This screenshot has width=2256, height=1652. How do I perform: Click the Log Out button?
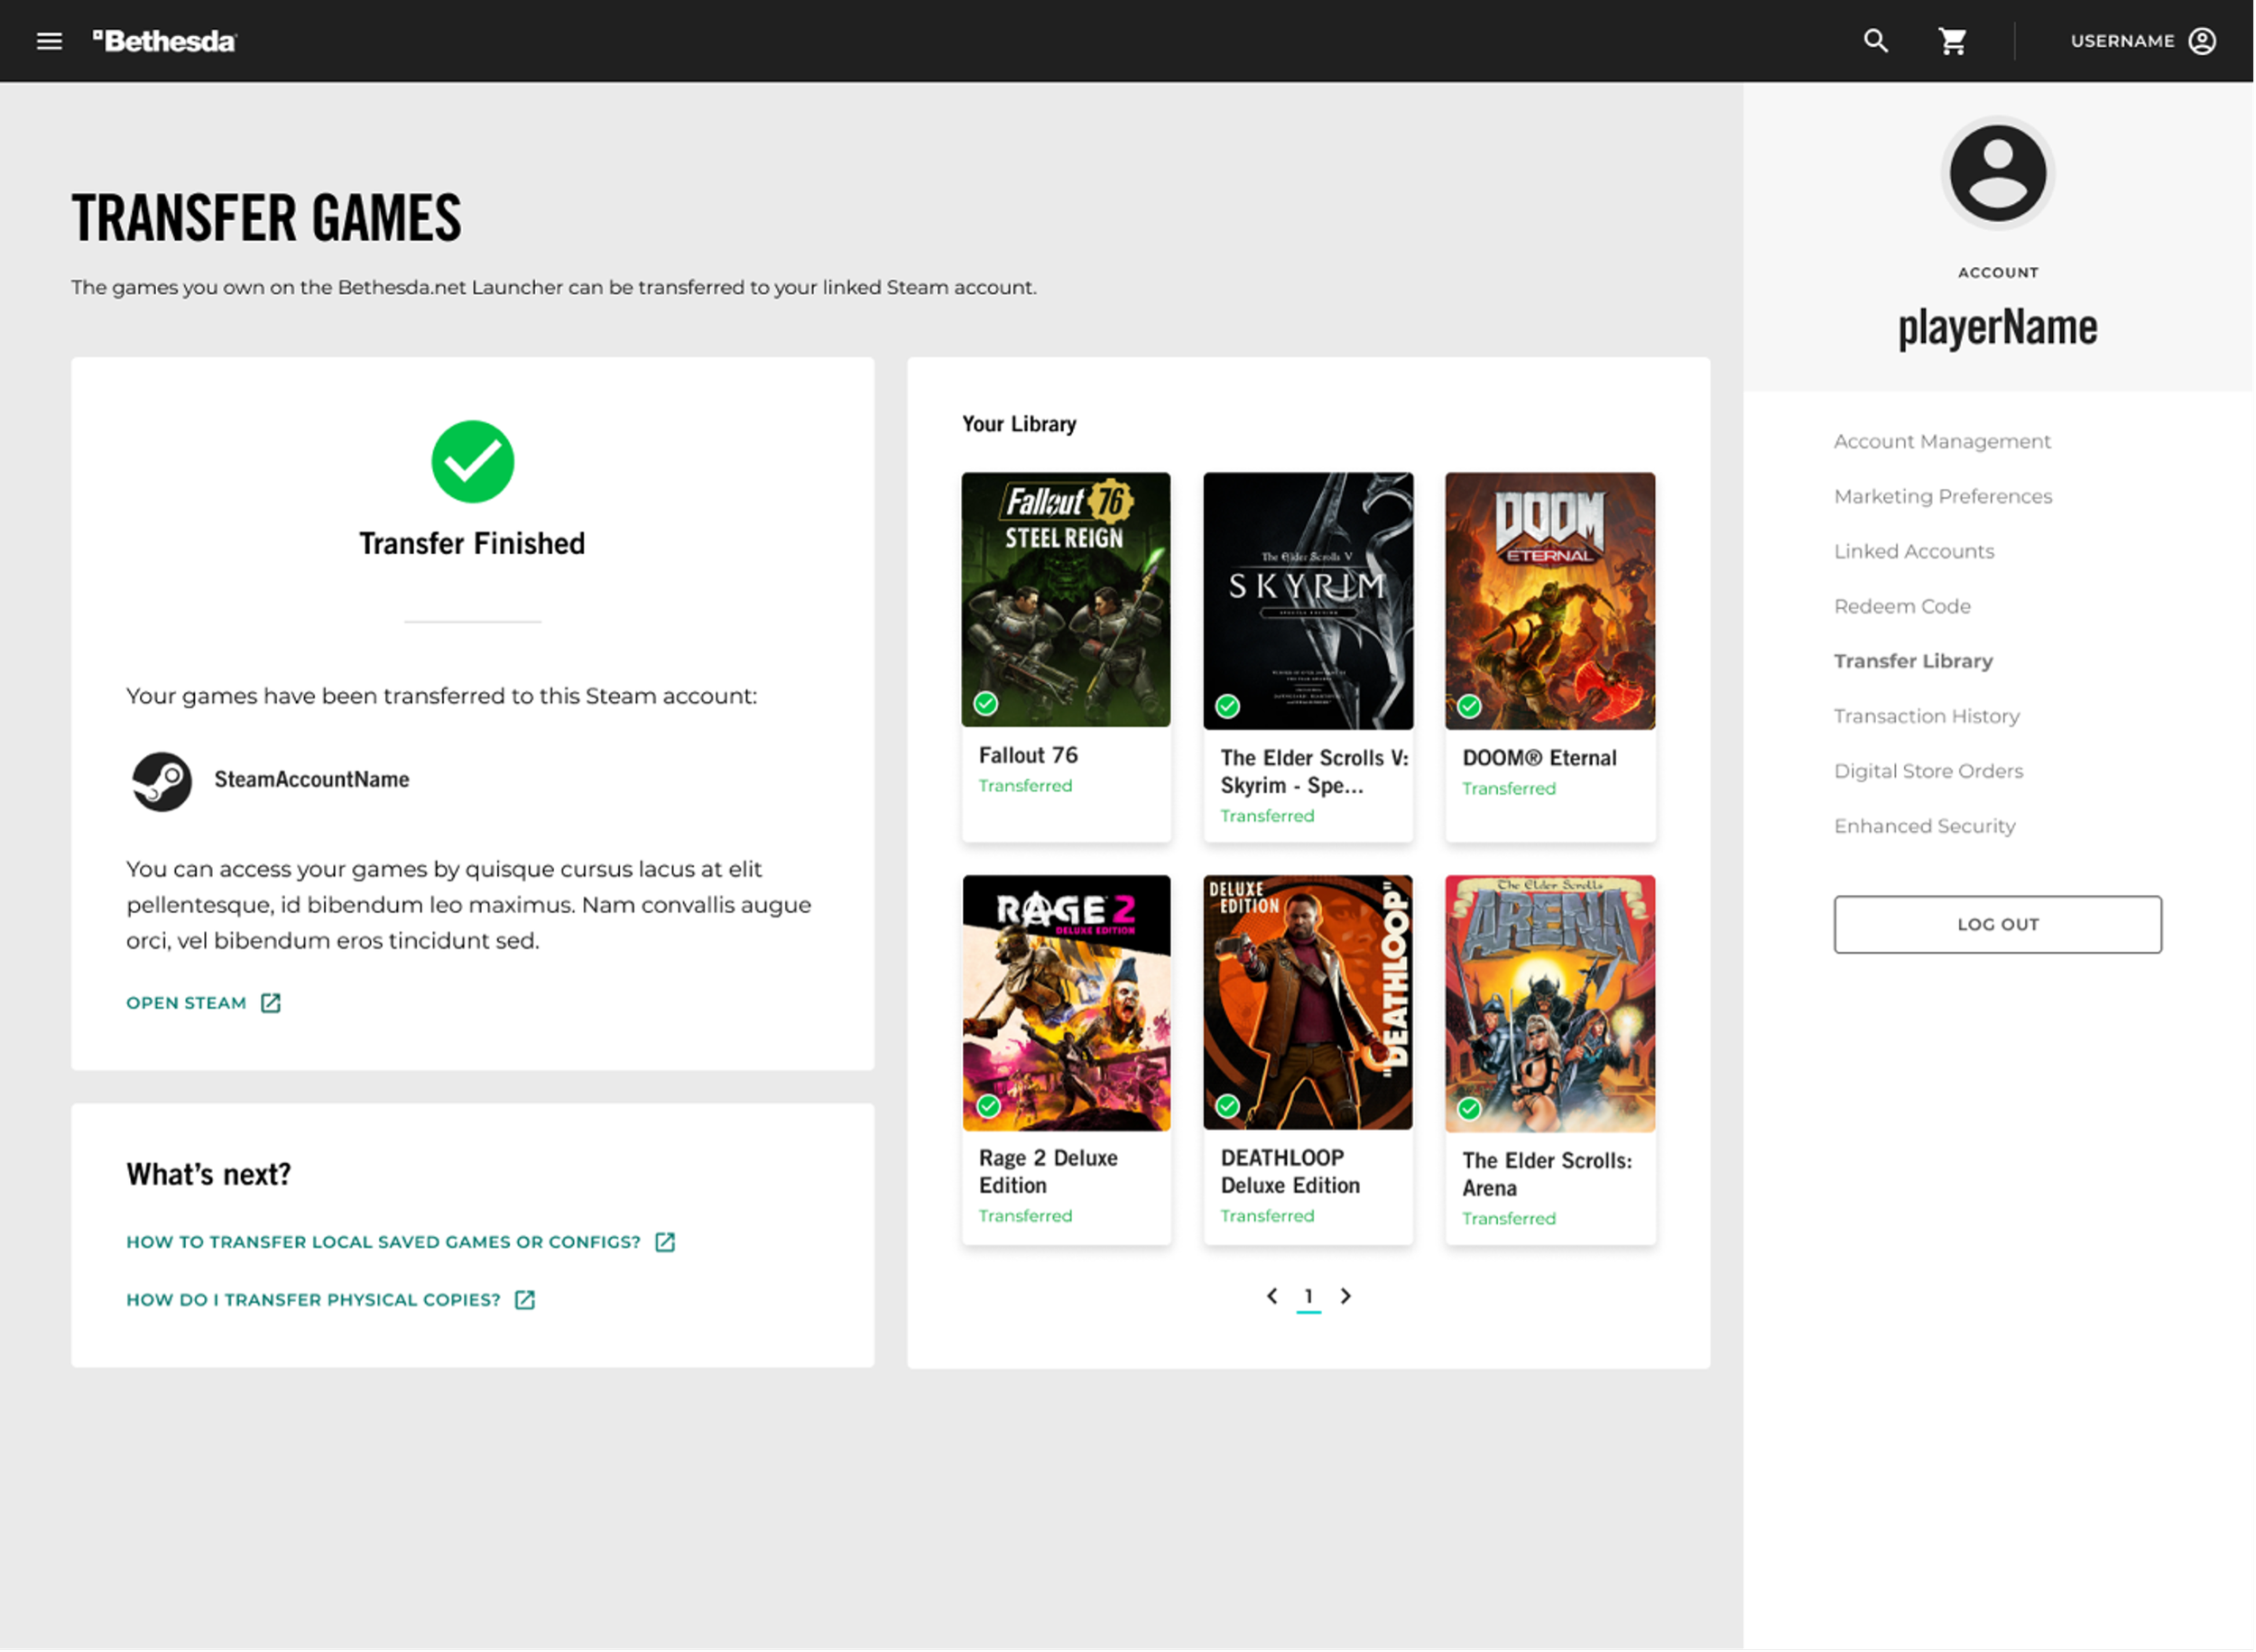coord(2000,925)
